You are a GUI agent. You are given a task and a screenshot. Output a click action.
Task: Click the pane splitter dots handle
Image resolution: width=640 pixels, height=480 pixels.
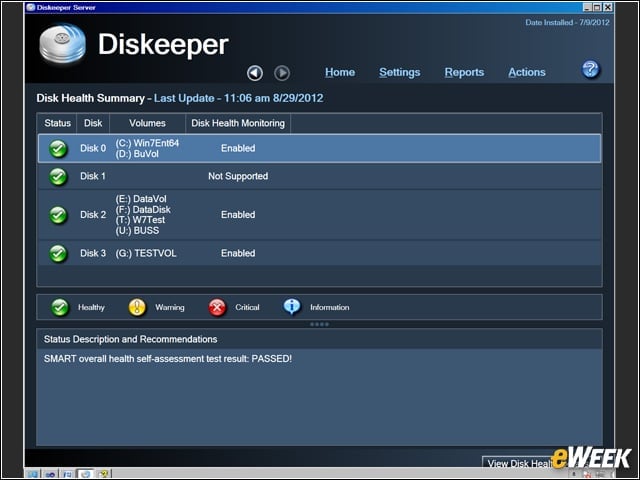pos(319,324)
